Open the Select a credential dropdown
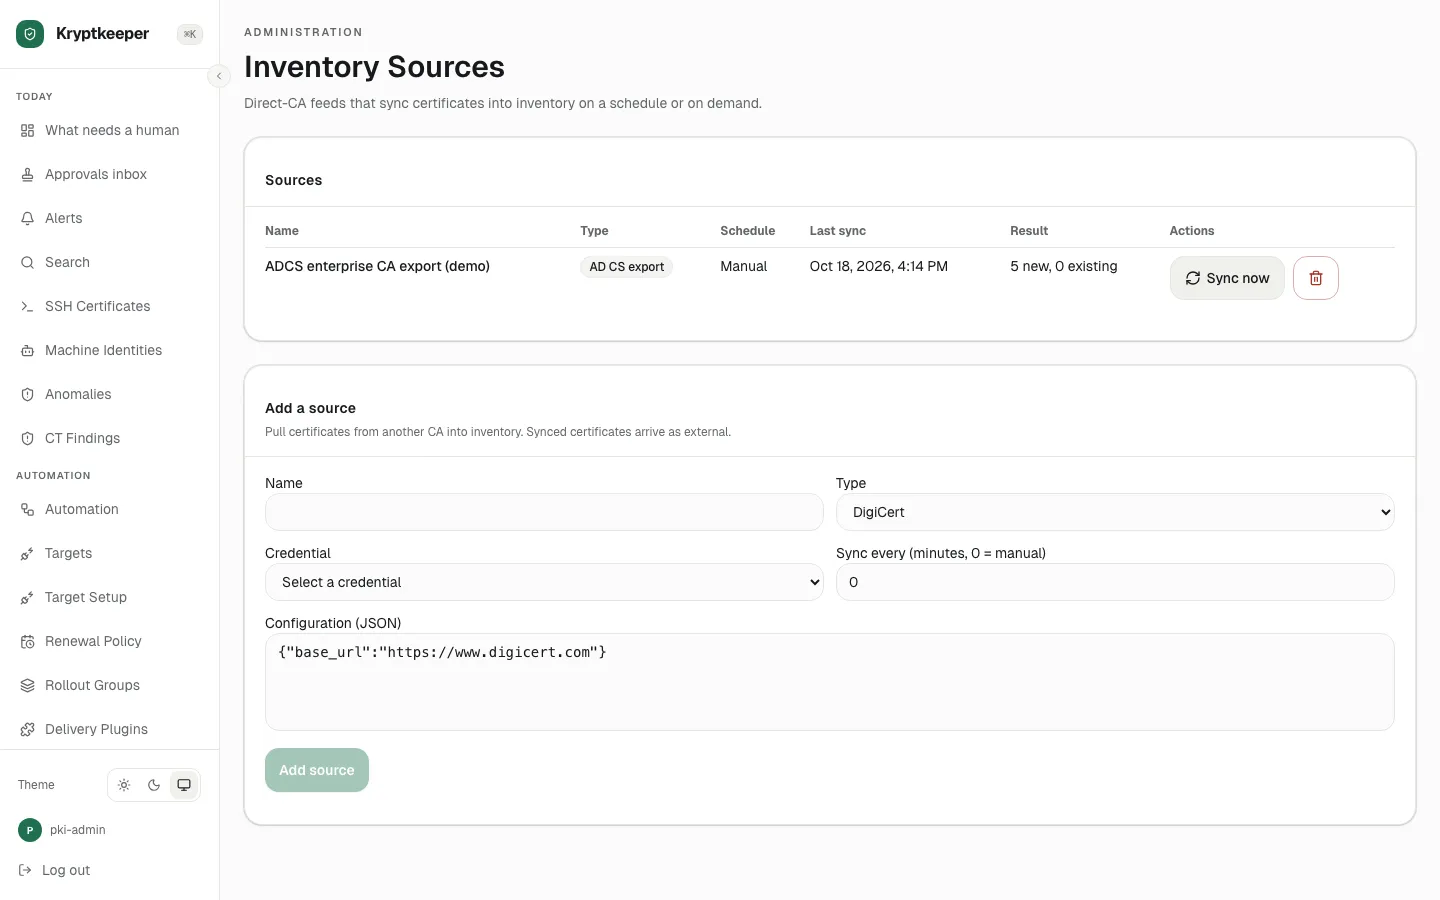The height and width of the screenshot is (900, 1440). (x=544, y=582)
